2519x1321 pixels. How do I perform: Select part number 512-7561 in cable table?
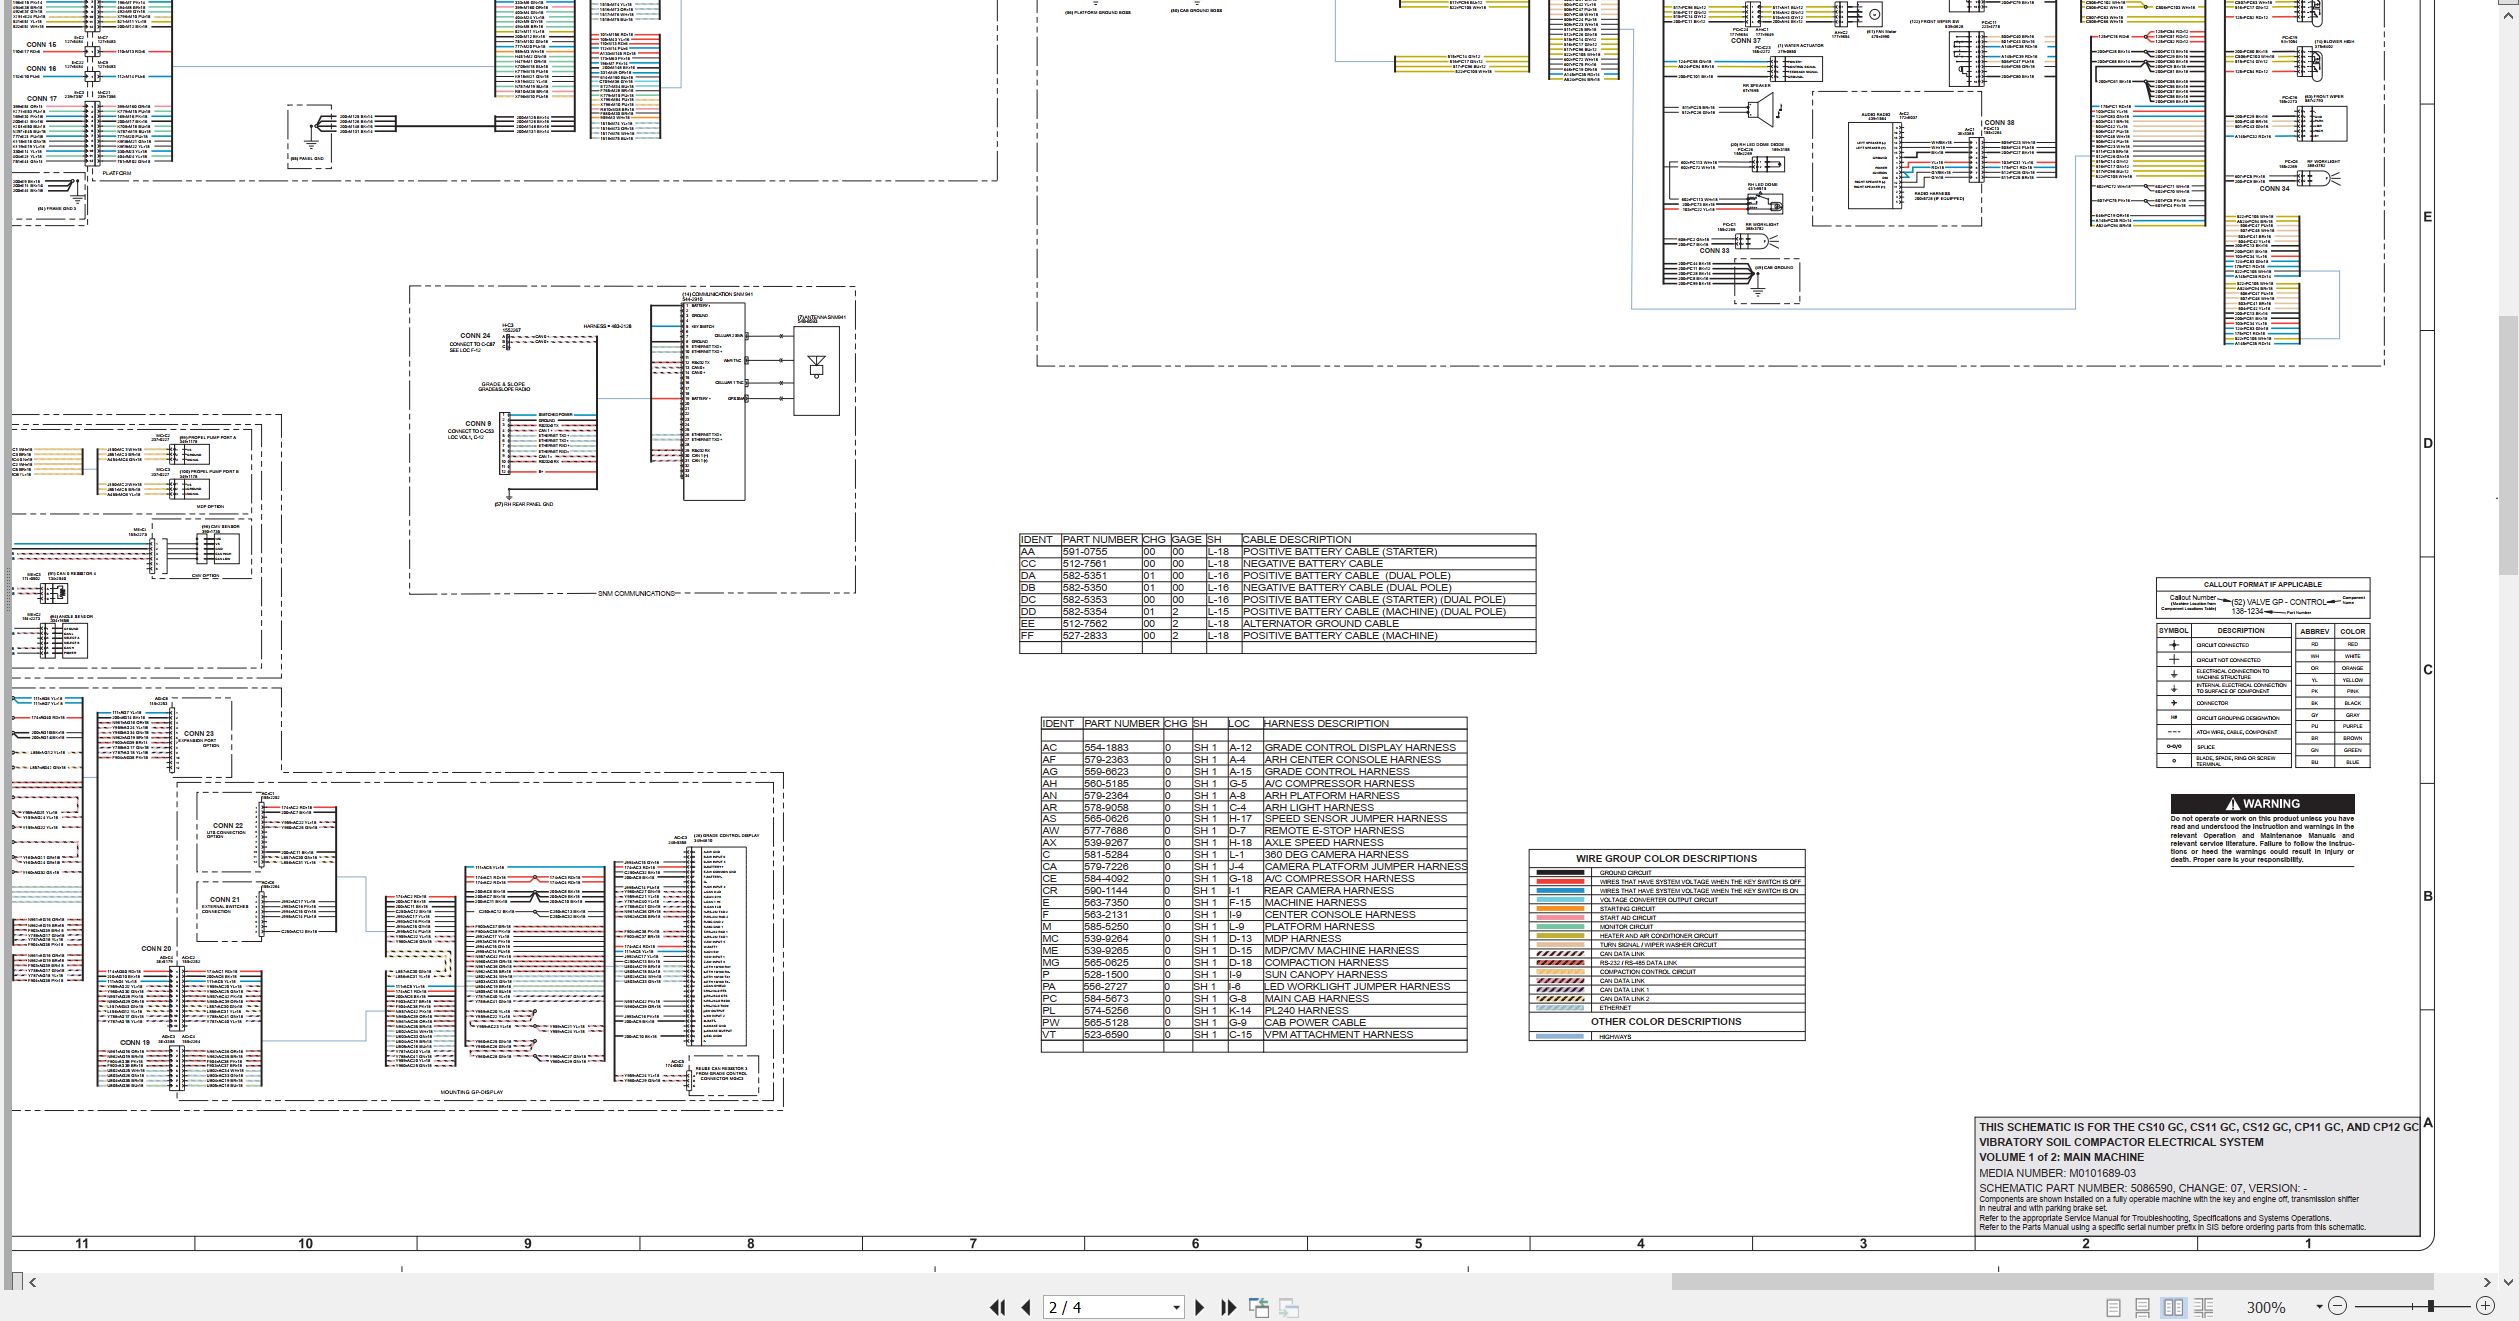(1084, 564)
